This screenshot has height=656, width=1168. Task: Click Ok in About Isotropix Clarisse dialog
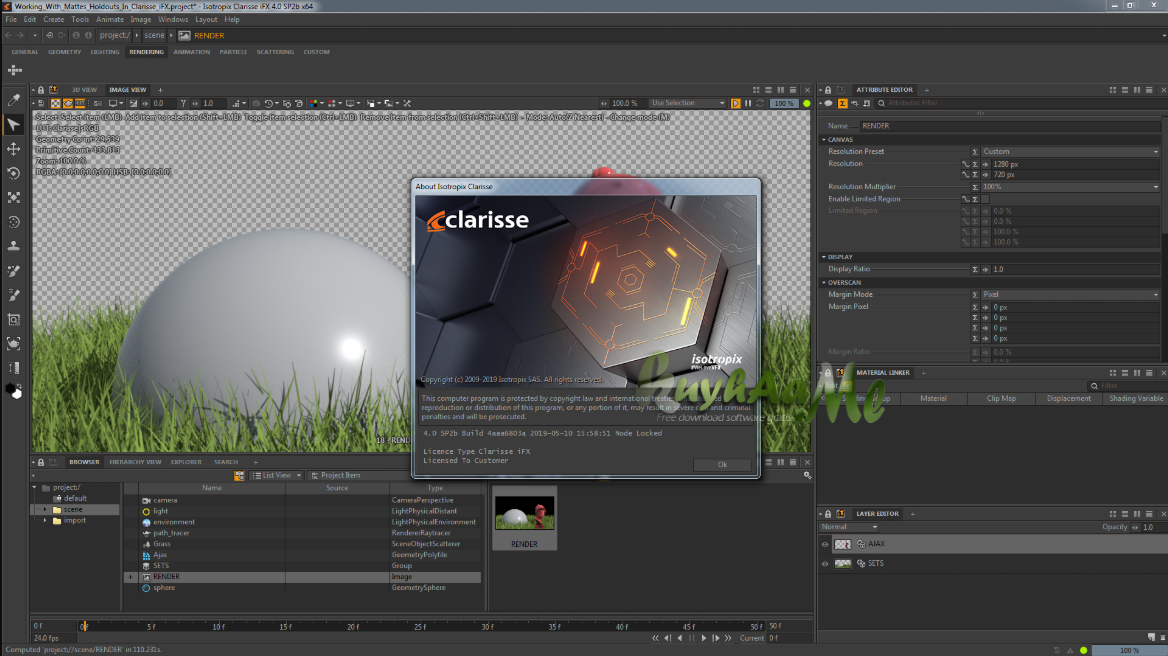(722, 465)
